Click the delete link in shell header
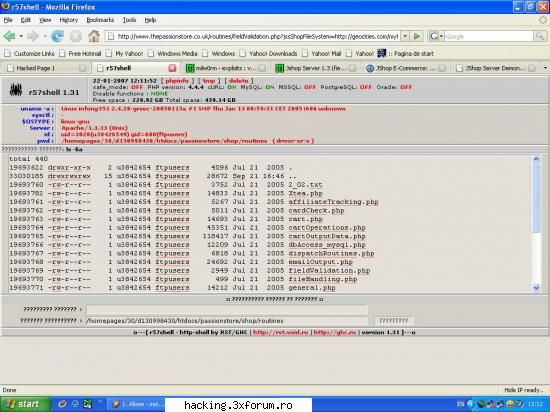The height and width of the screenshot is (412, 550). point(239,81)
